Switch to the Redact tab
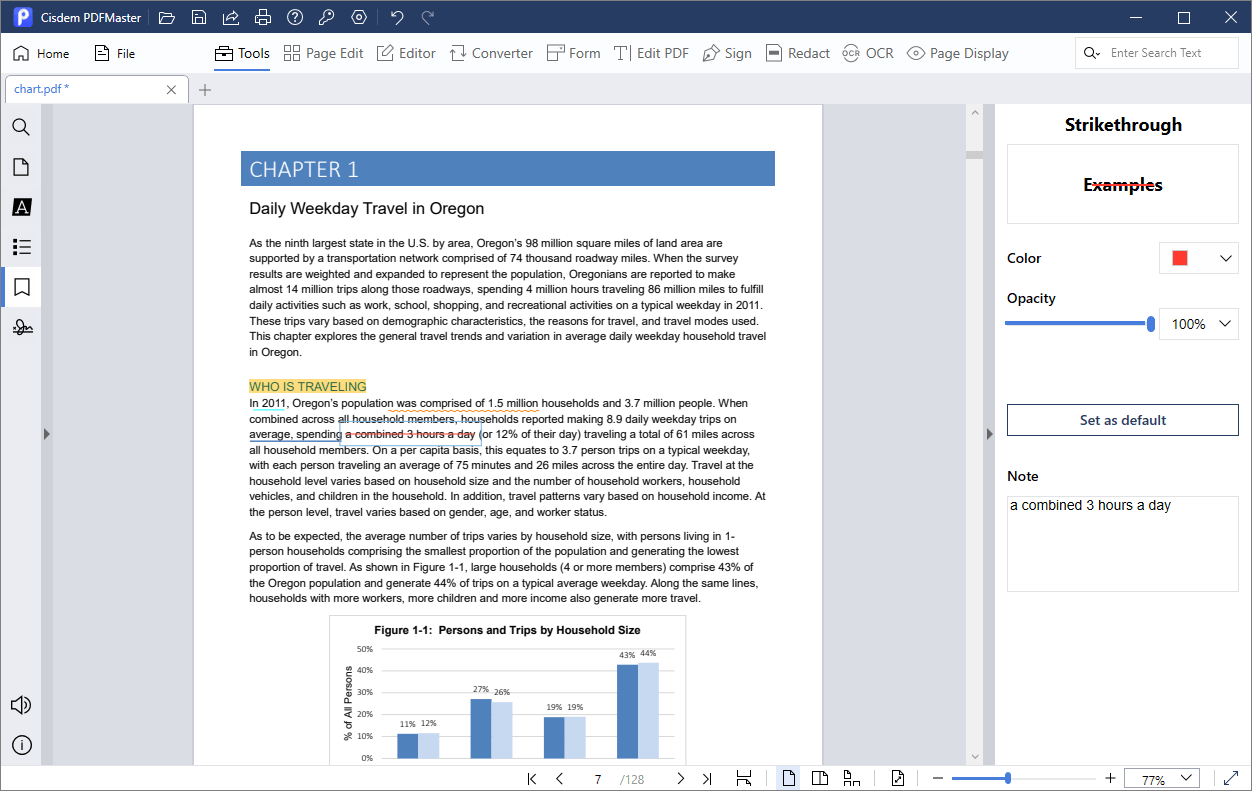Screen dimensions: 1252x791 pyautogui.click(x=798, y=53)
